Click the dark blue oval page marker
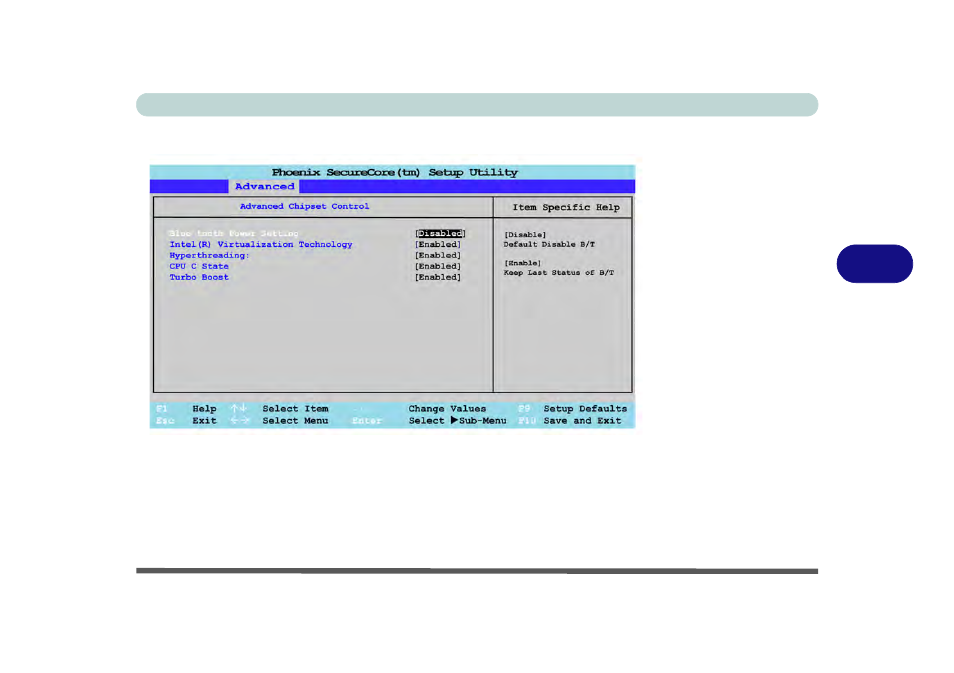This screenshot has height=673, width=954. coord(875,263)
